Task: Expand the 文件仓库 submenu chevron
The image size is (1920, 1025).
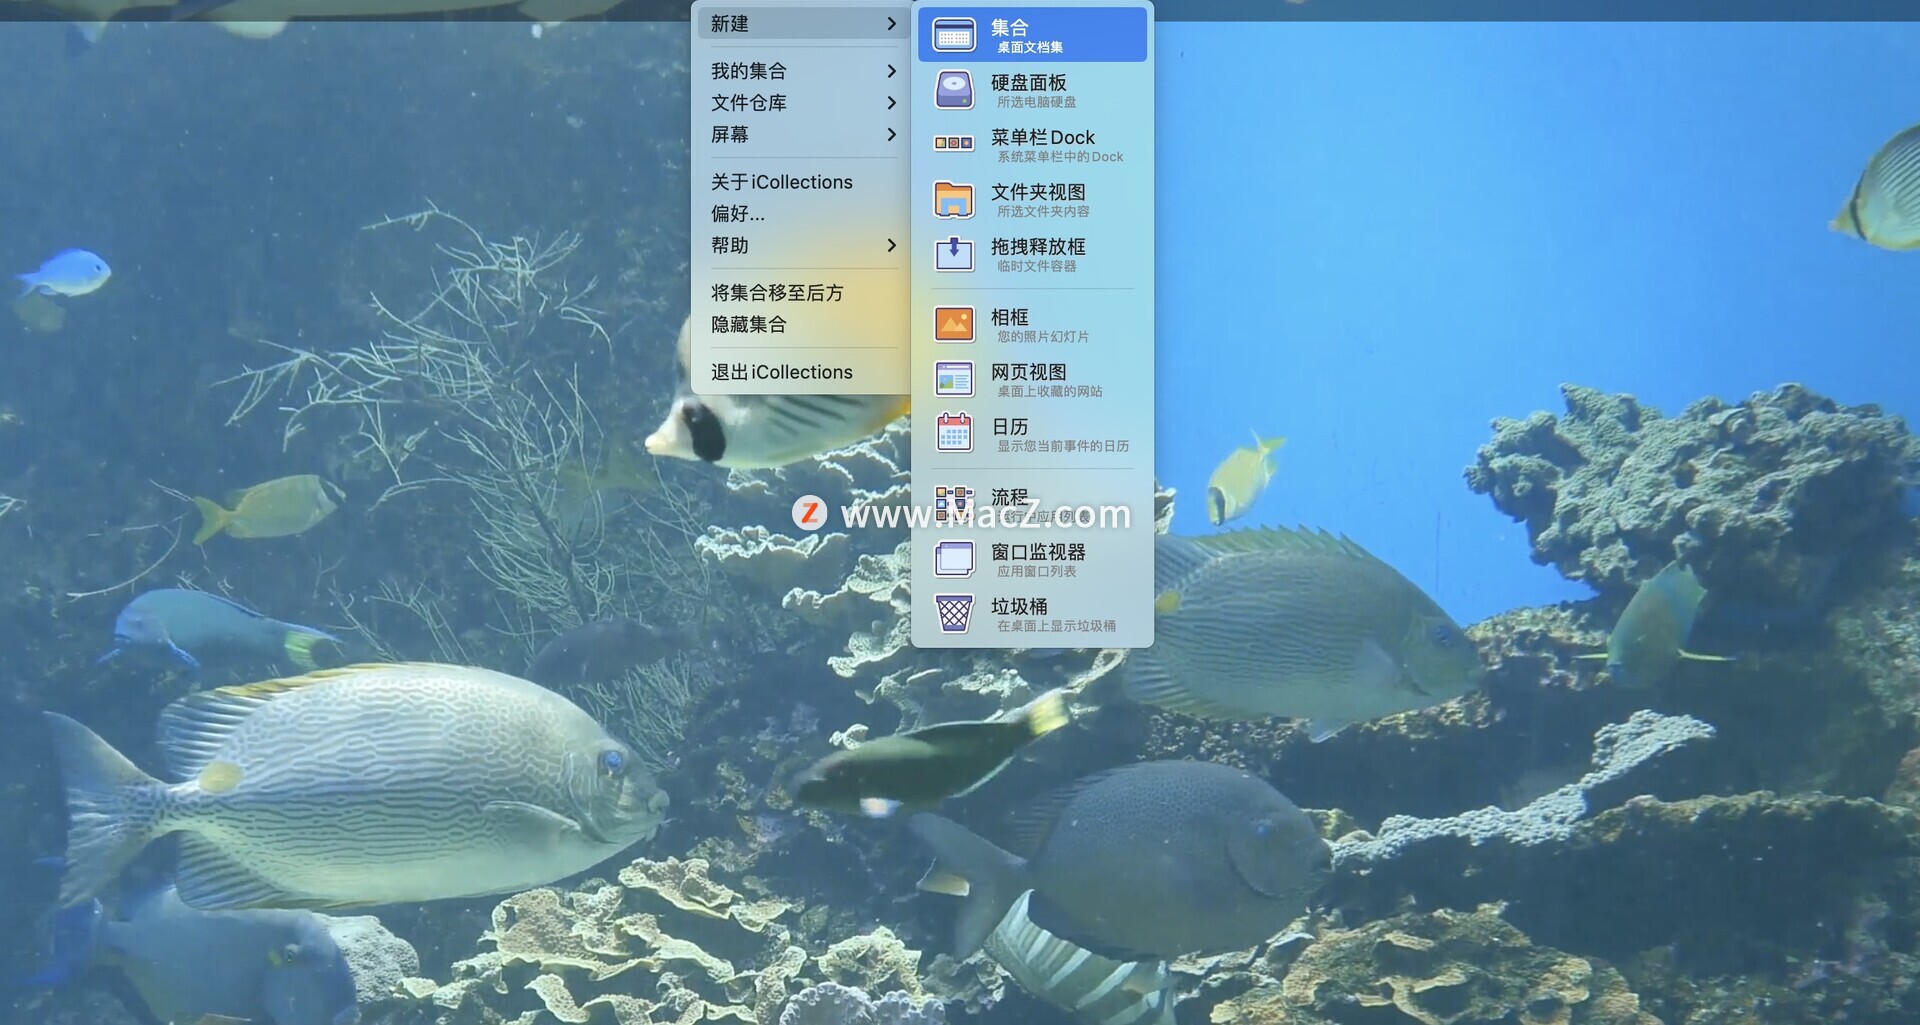Action: click(891, 103)
